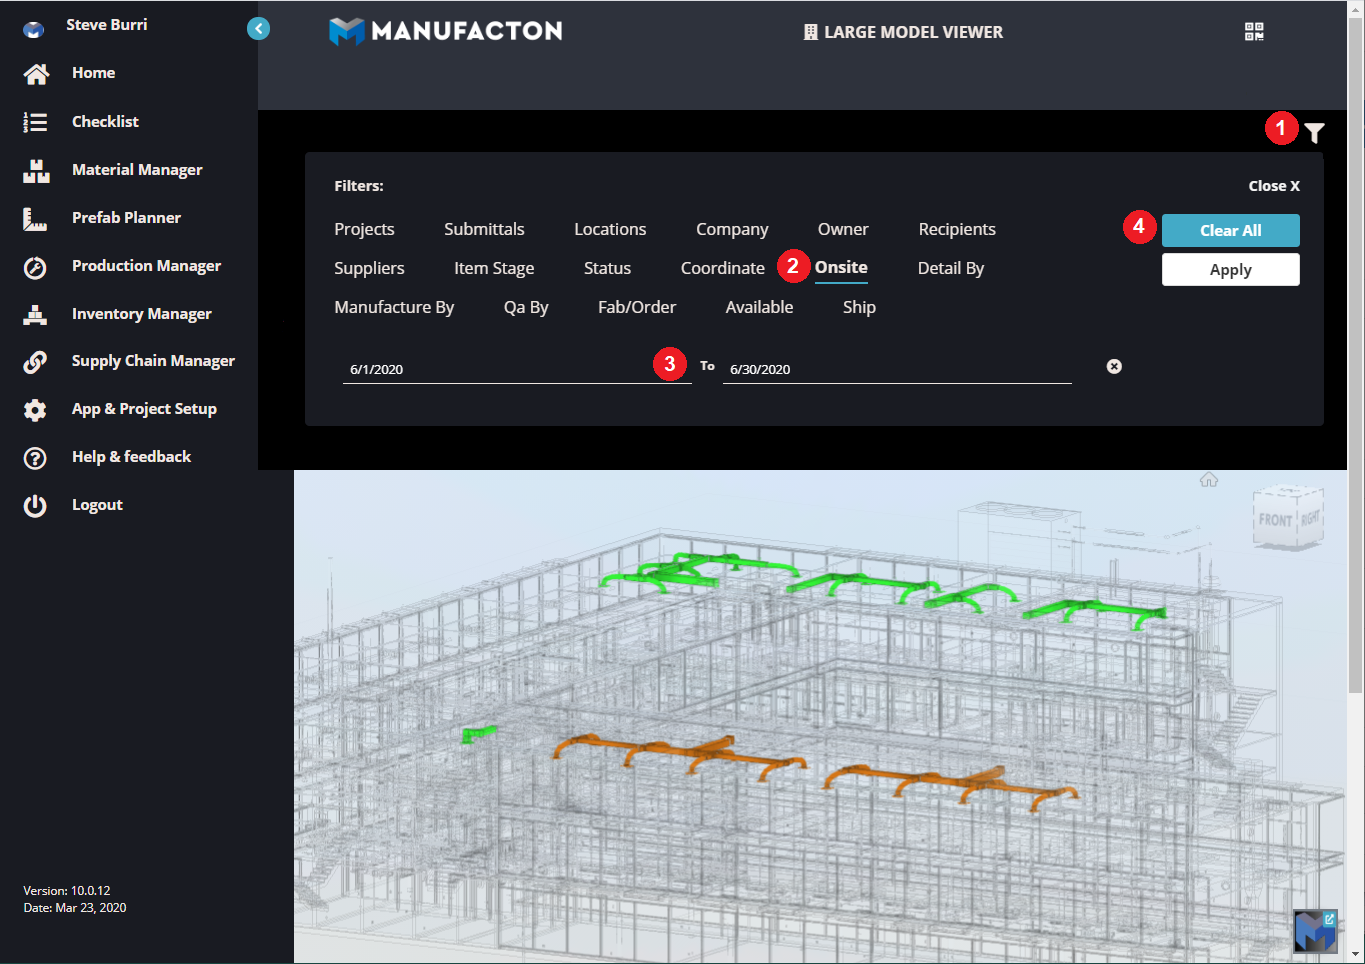1365x964 pixels.
Task: Click the Production Manager gauge icon
Action: pyautogui.click(x=35, y=265)
